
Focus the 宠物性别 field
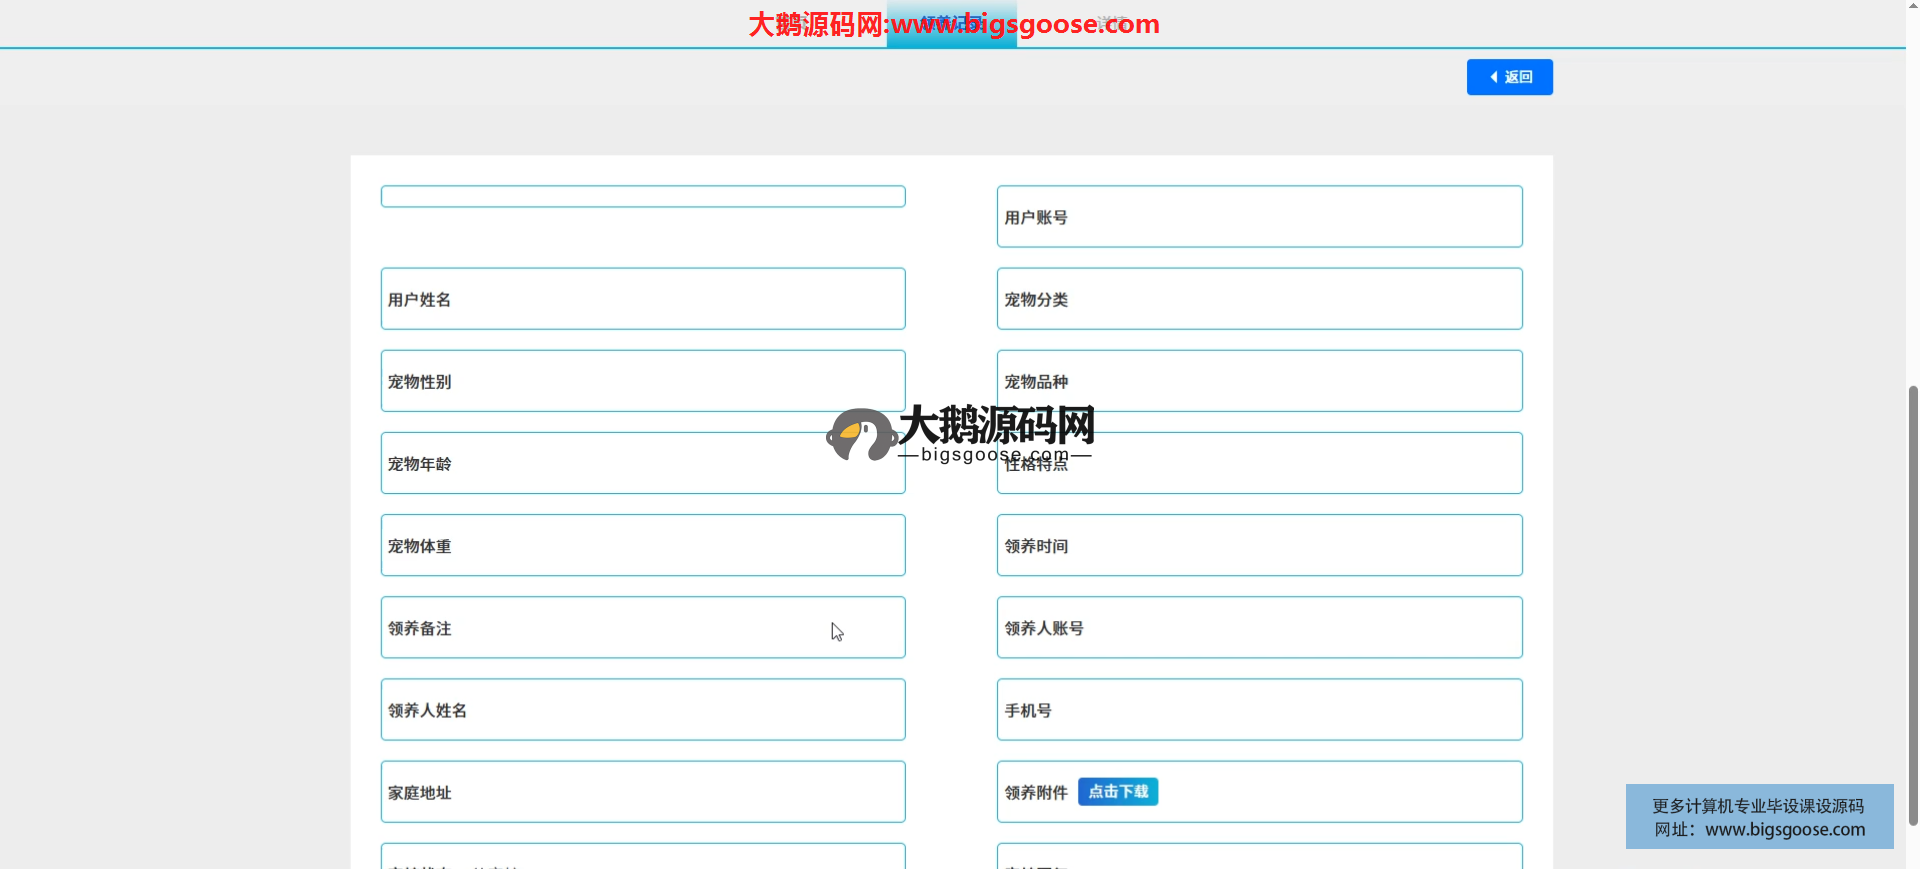tap(642, 381)
